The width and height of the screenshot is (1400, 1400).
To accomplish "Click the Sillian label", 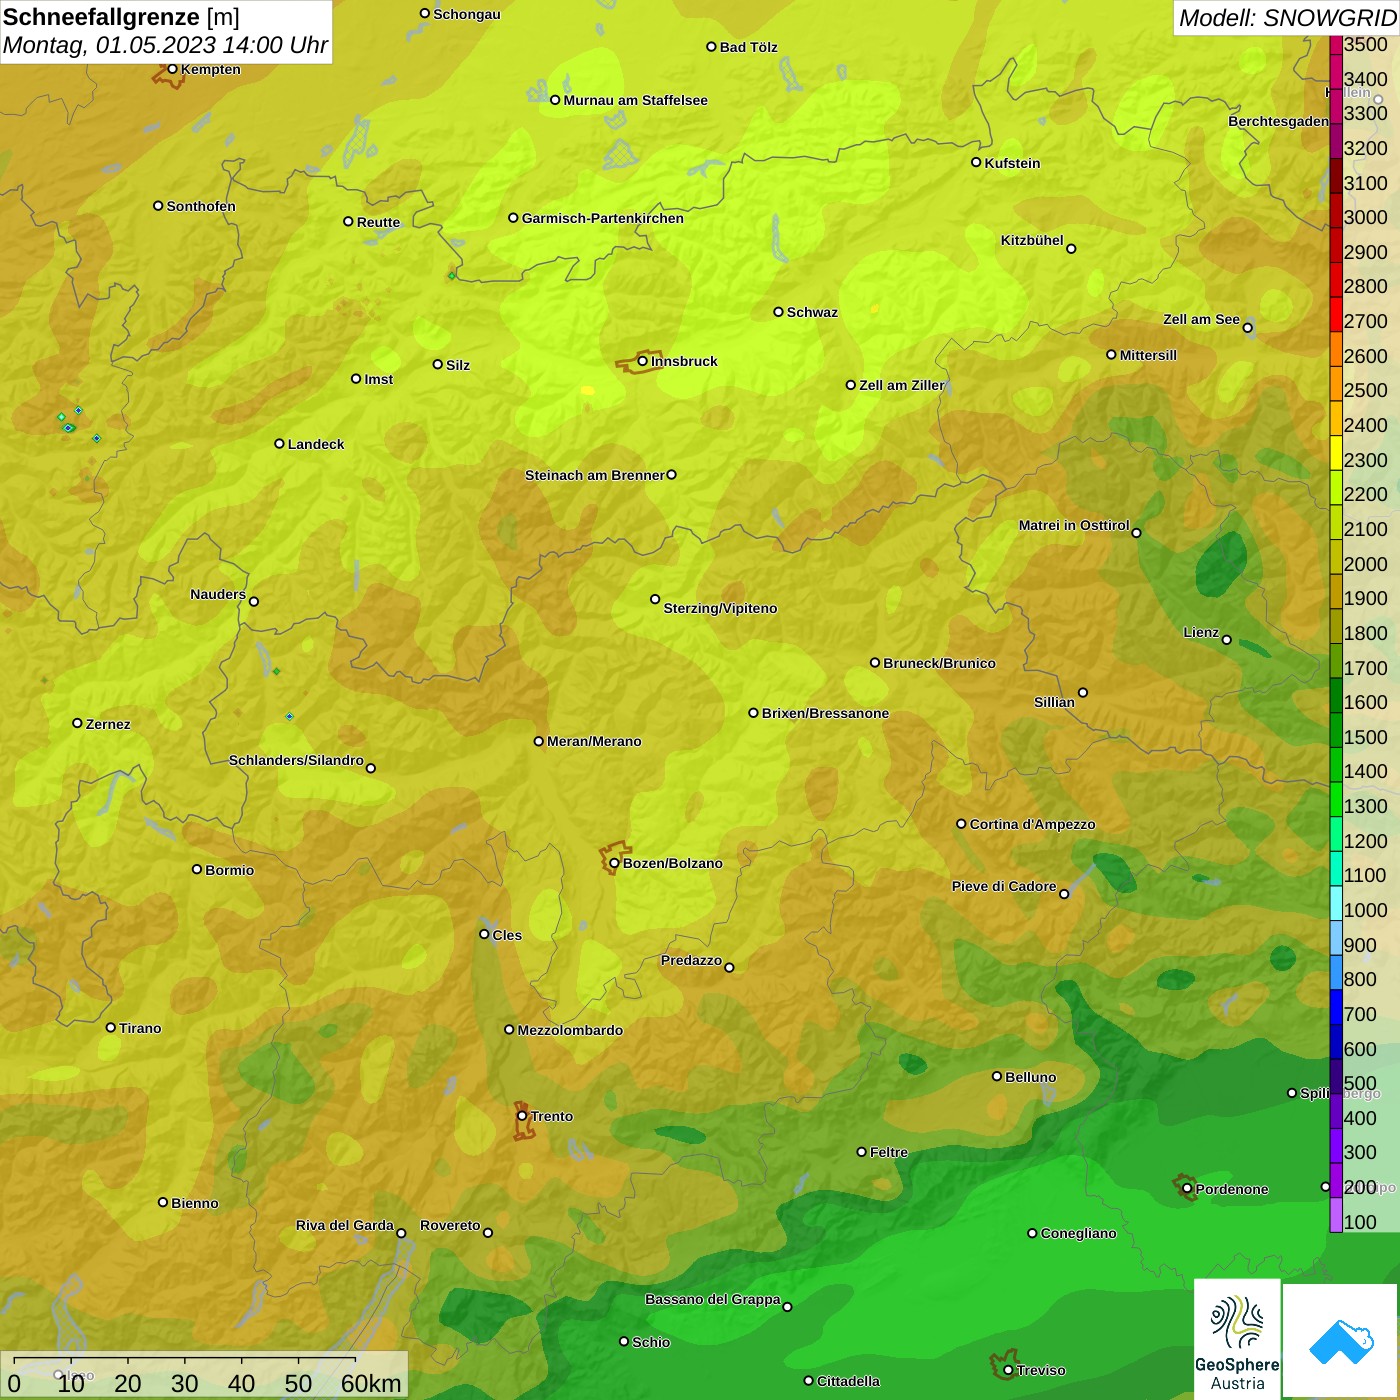I will point(1054,702).
